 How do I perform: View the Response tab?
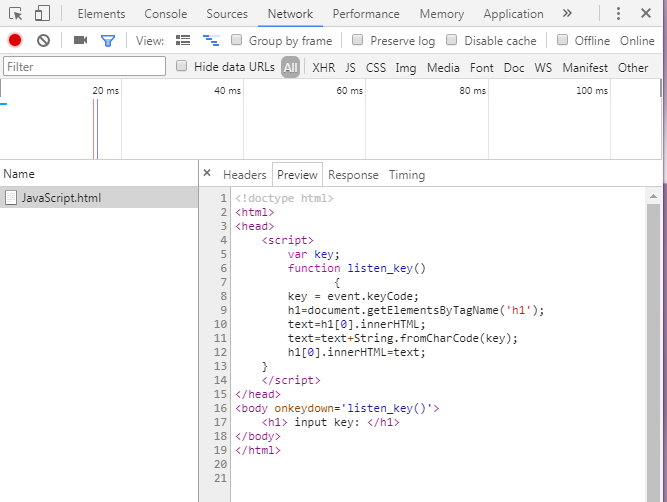[353, 175]
